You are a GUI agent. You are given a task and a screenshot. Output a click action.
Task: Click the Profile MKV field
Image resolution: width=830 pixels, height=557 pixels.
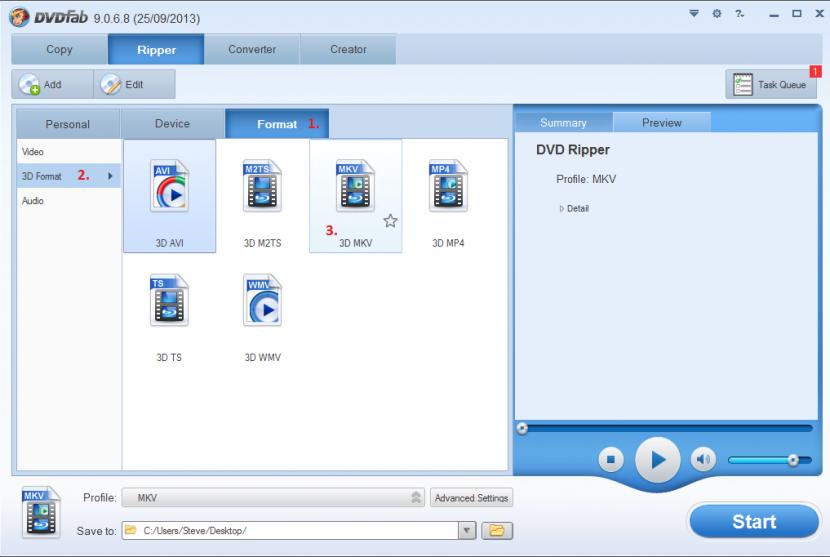click(273, 498)
